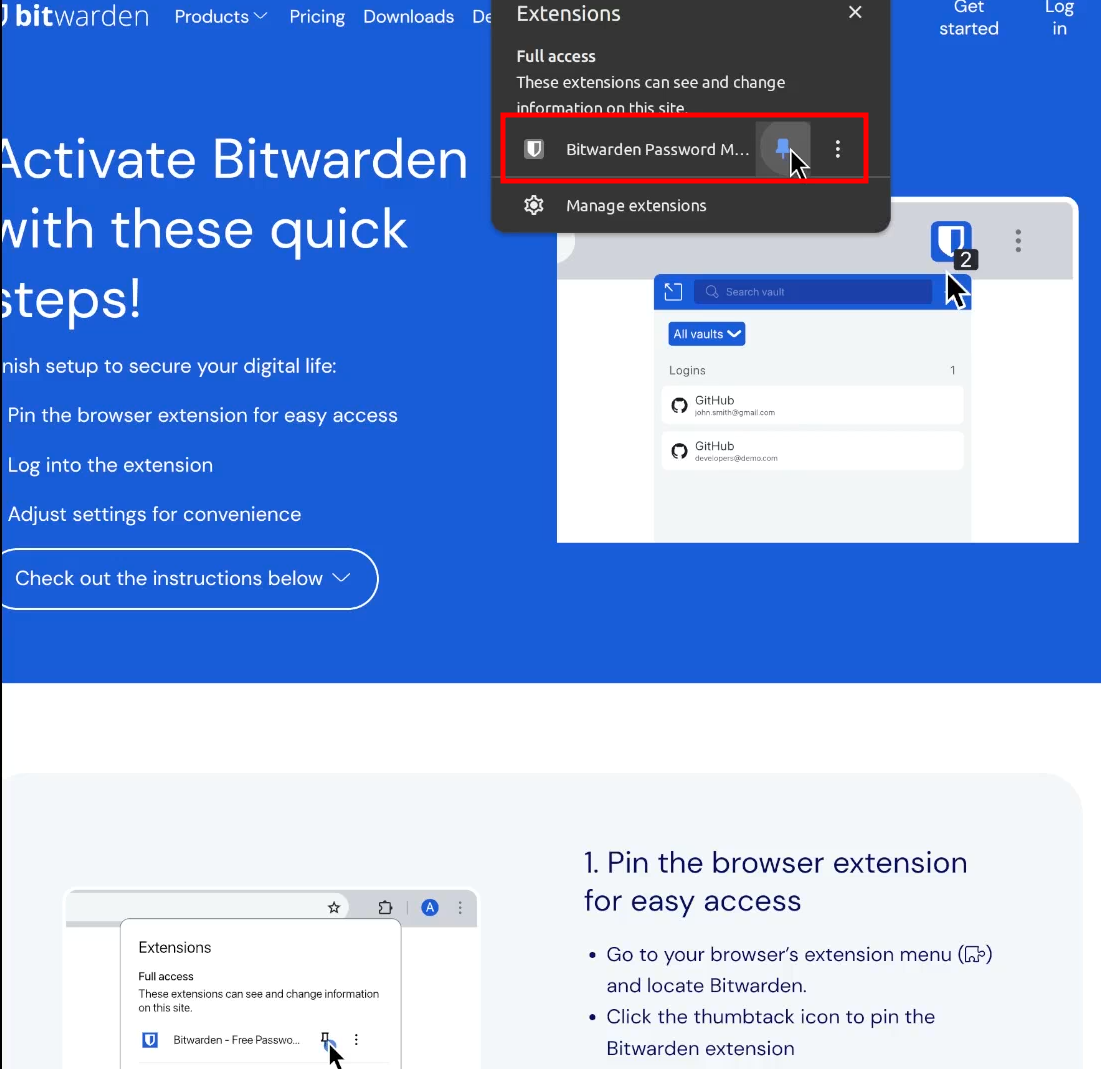Click the Search vault field in illustration
The width and height of the screenshot is (1101, 1069).
[x=813, y=291]
